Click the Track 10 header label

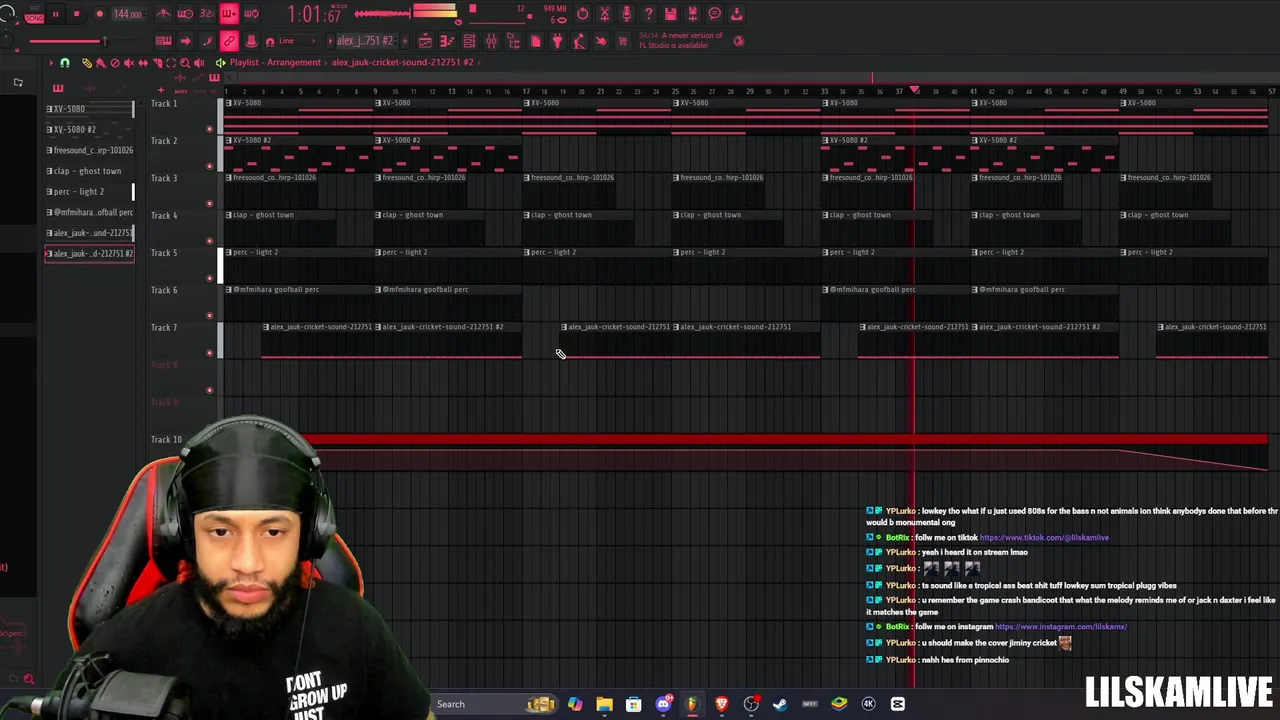166,439
